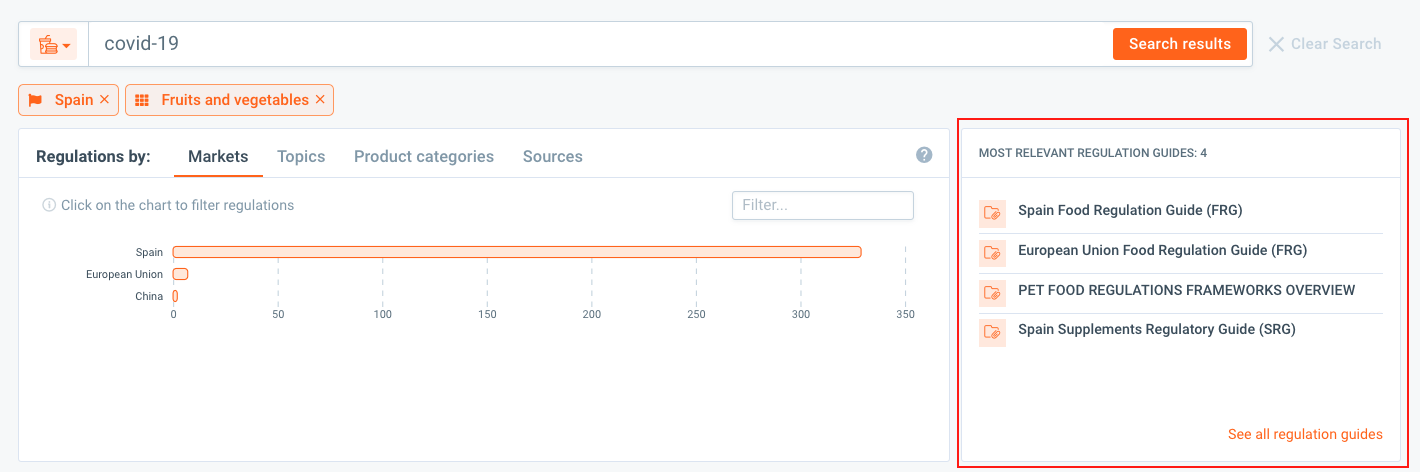Viewport: 1420px width, 472px height.
Task: Click the info icon near chart hint
Action: click(49, 205)
